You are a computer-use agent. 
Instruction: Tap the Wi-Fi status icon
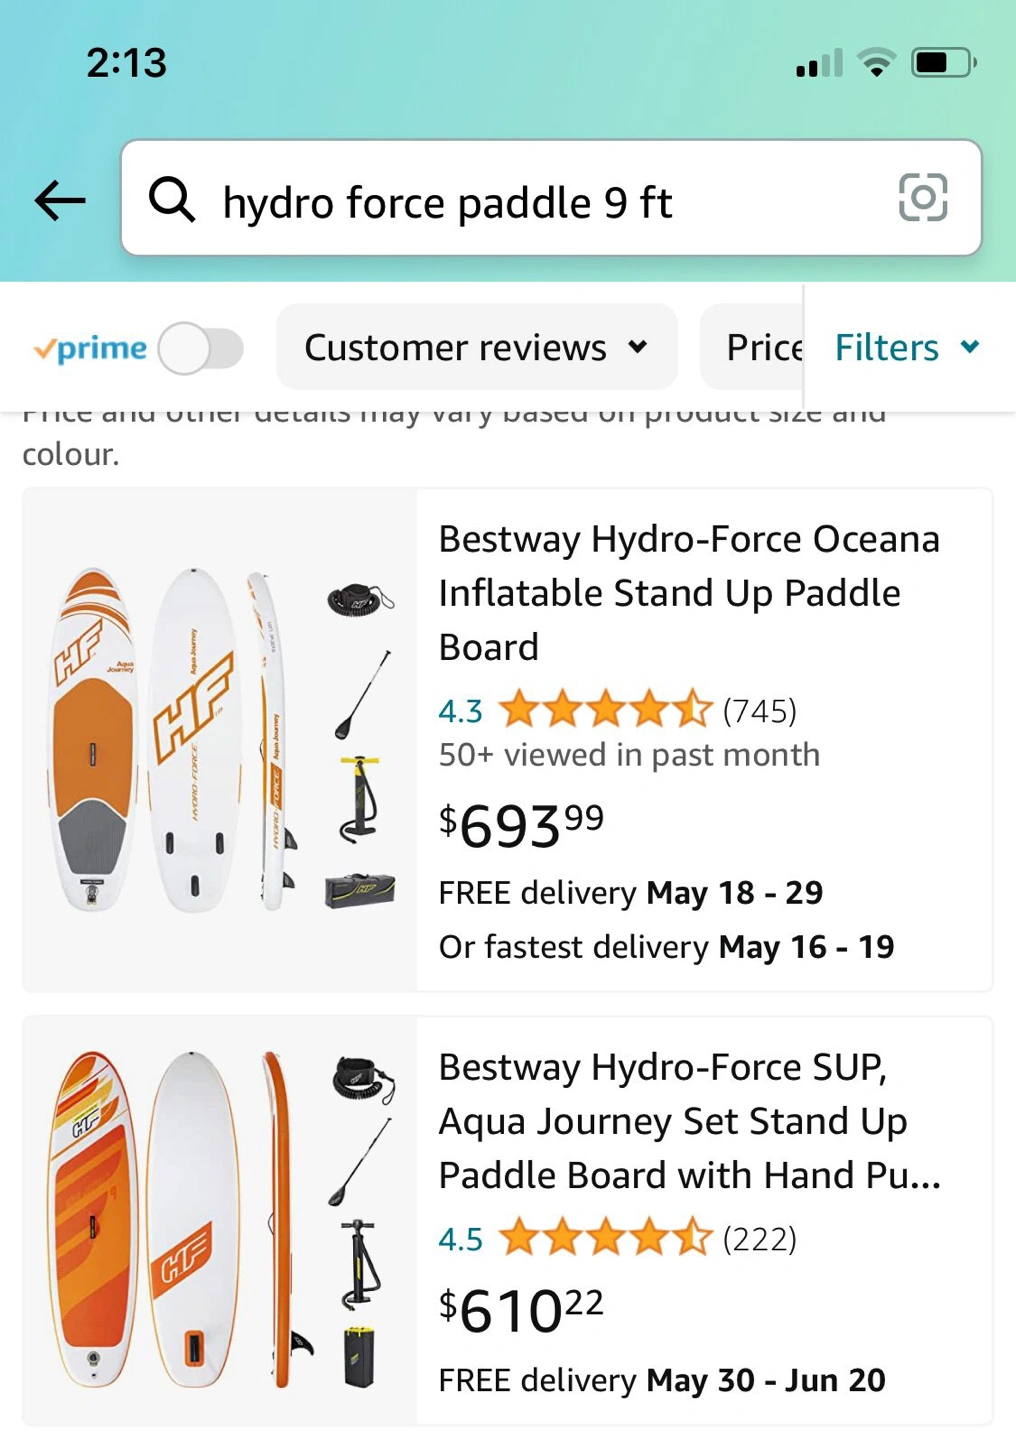[877, 63]
